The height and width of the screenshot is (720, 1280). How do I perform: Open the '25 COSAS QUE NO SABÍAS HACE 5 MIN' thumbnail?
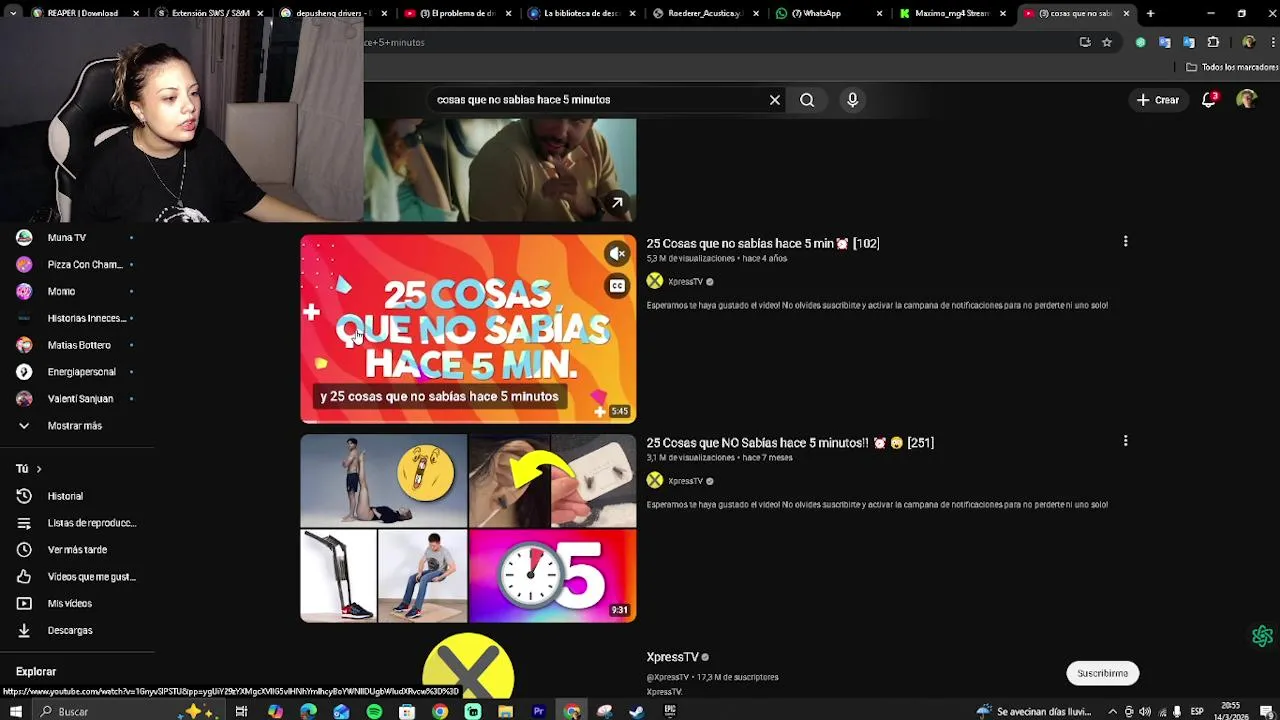pos(468,329)
